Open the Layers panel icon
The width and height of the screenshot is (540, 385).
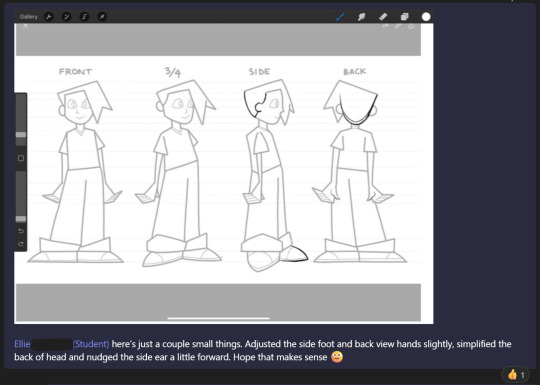404,17
